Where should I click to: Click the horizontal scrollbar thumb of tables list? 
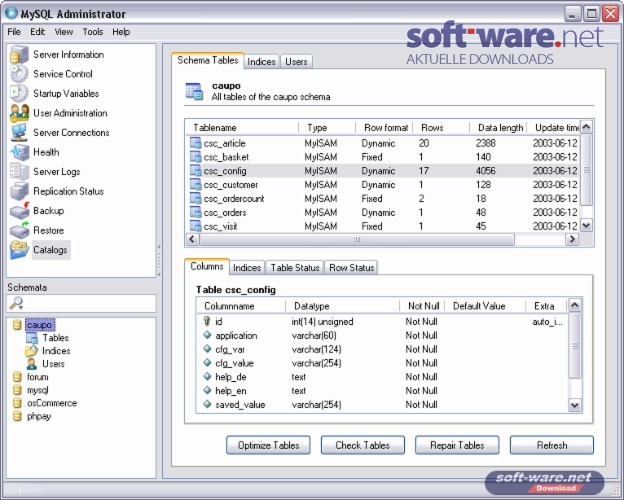coord(357,239)
